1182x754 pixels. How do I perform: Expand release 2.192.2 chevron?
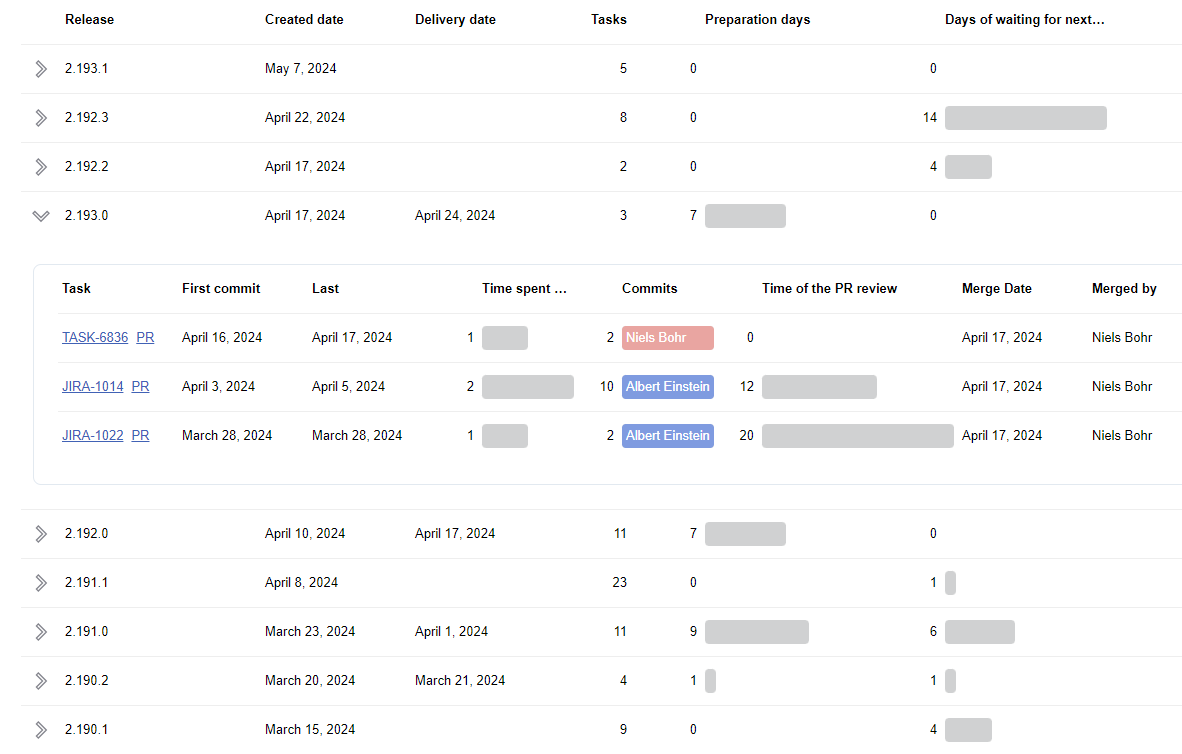pyautogui.click(x=41, y=167)
